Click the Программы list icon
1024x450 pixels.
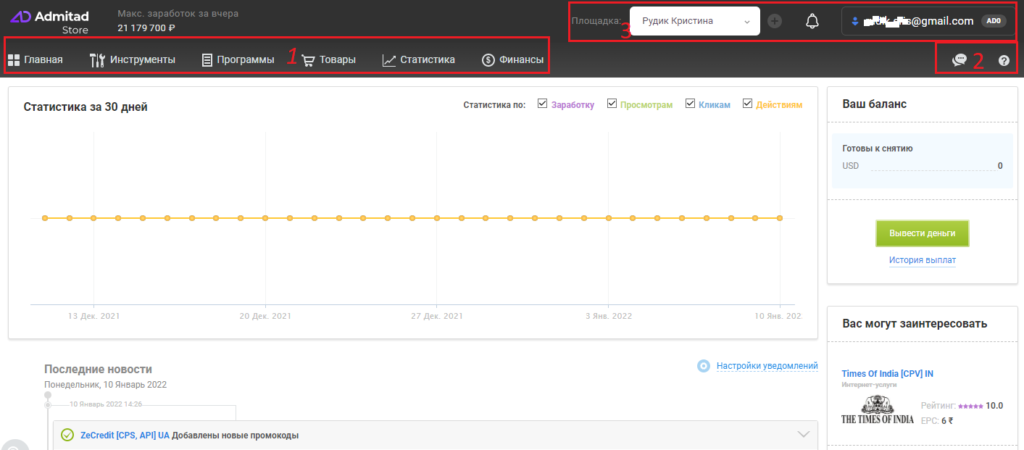click(207, 60)
